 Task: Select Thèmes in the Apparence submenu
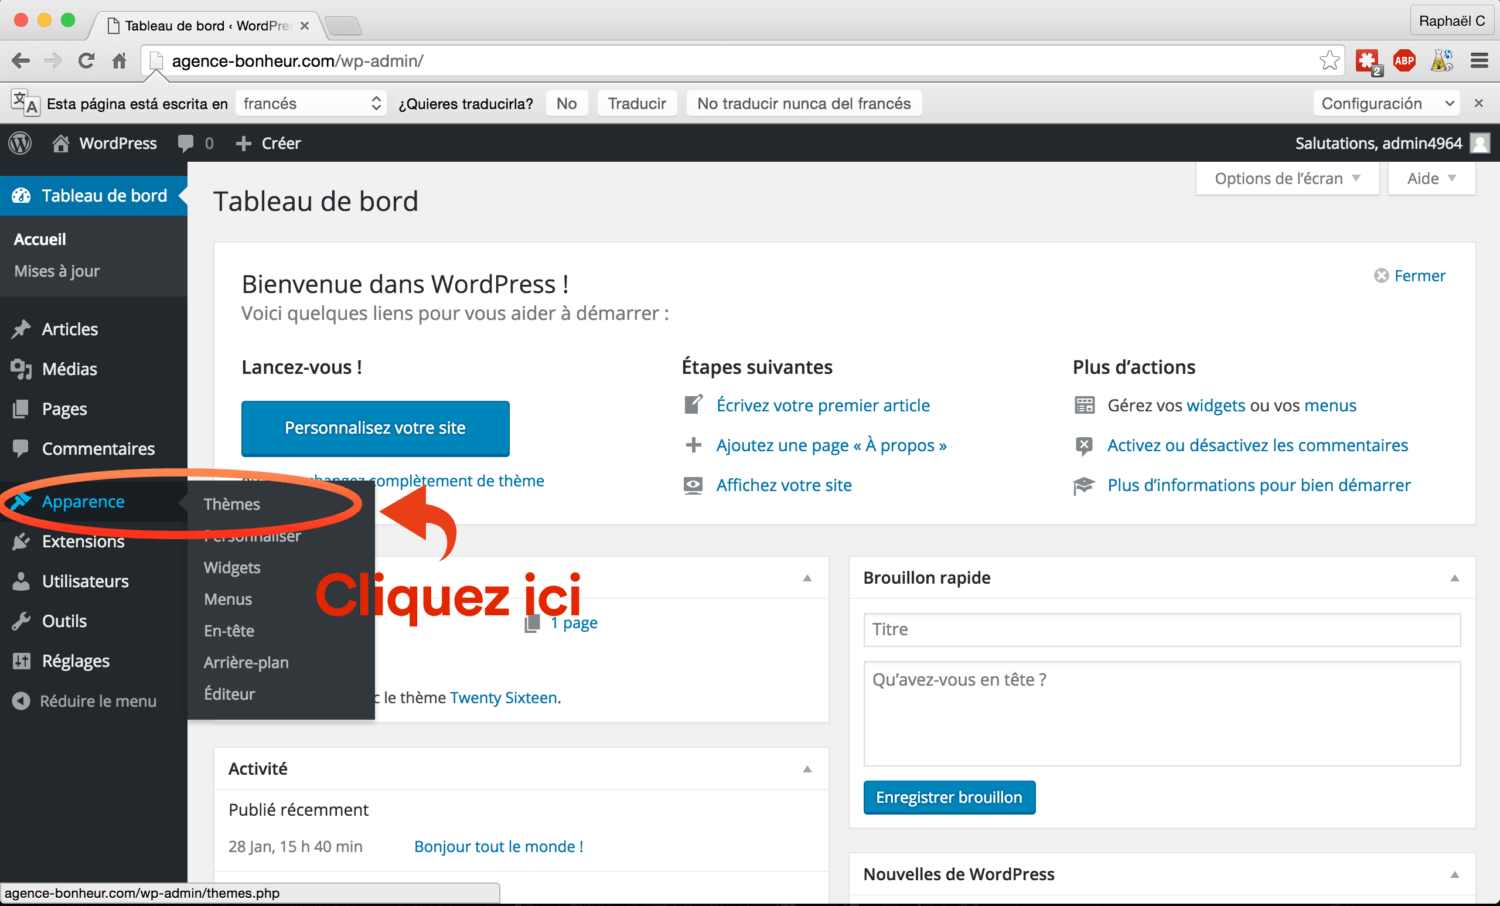click(232, 504)
